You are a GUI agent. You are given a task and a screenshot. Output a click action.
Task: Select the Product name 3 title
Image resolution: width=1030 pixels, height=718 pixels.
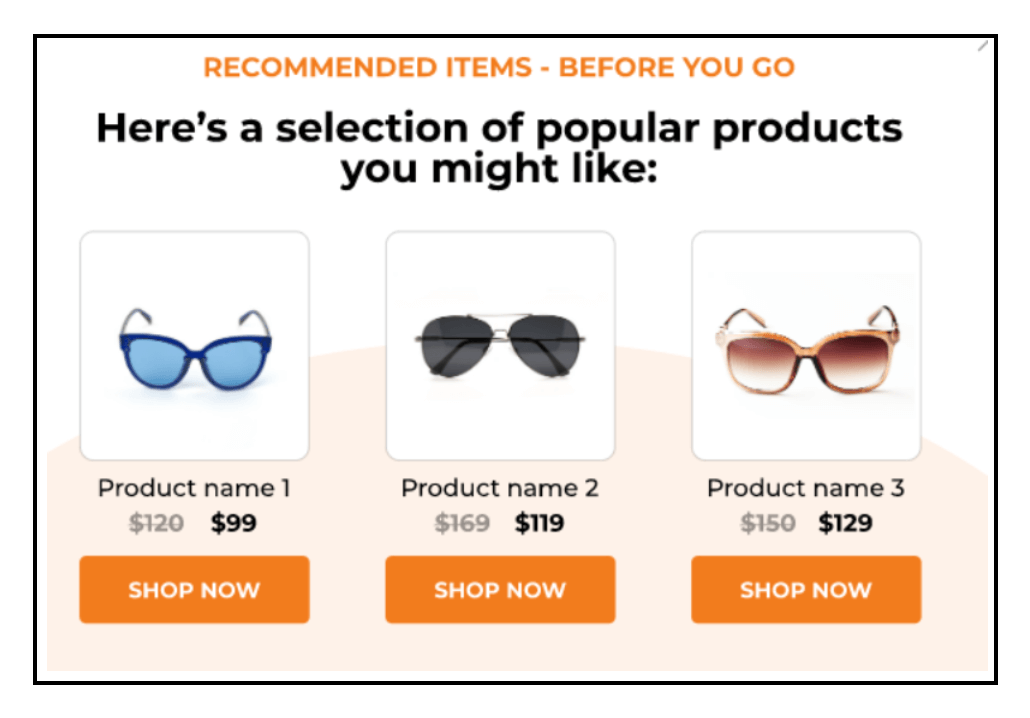(x=806, y=488)
